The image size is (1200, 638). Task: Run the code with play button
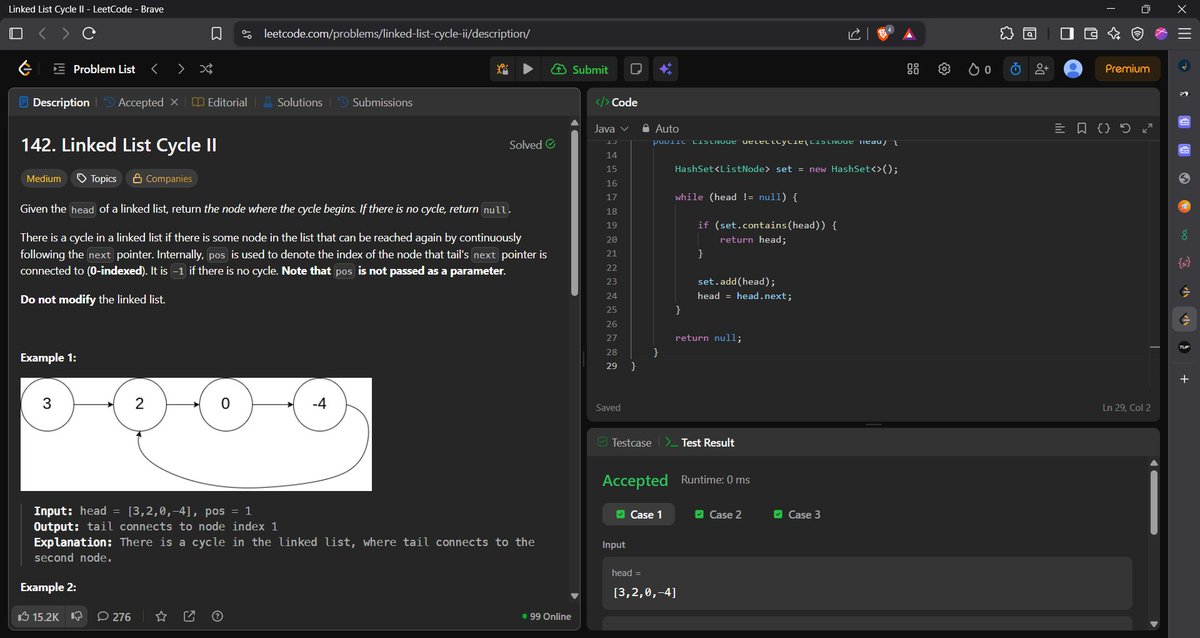pos(527,69)
